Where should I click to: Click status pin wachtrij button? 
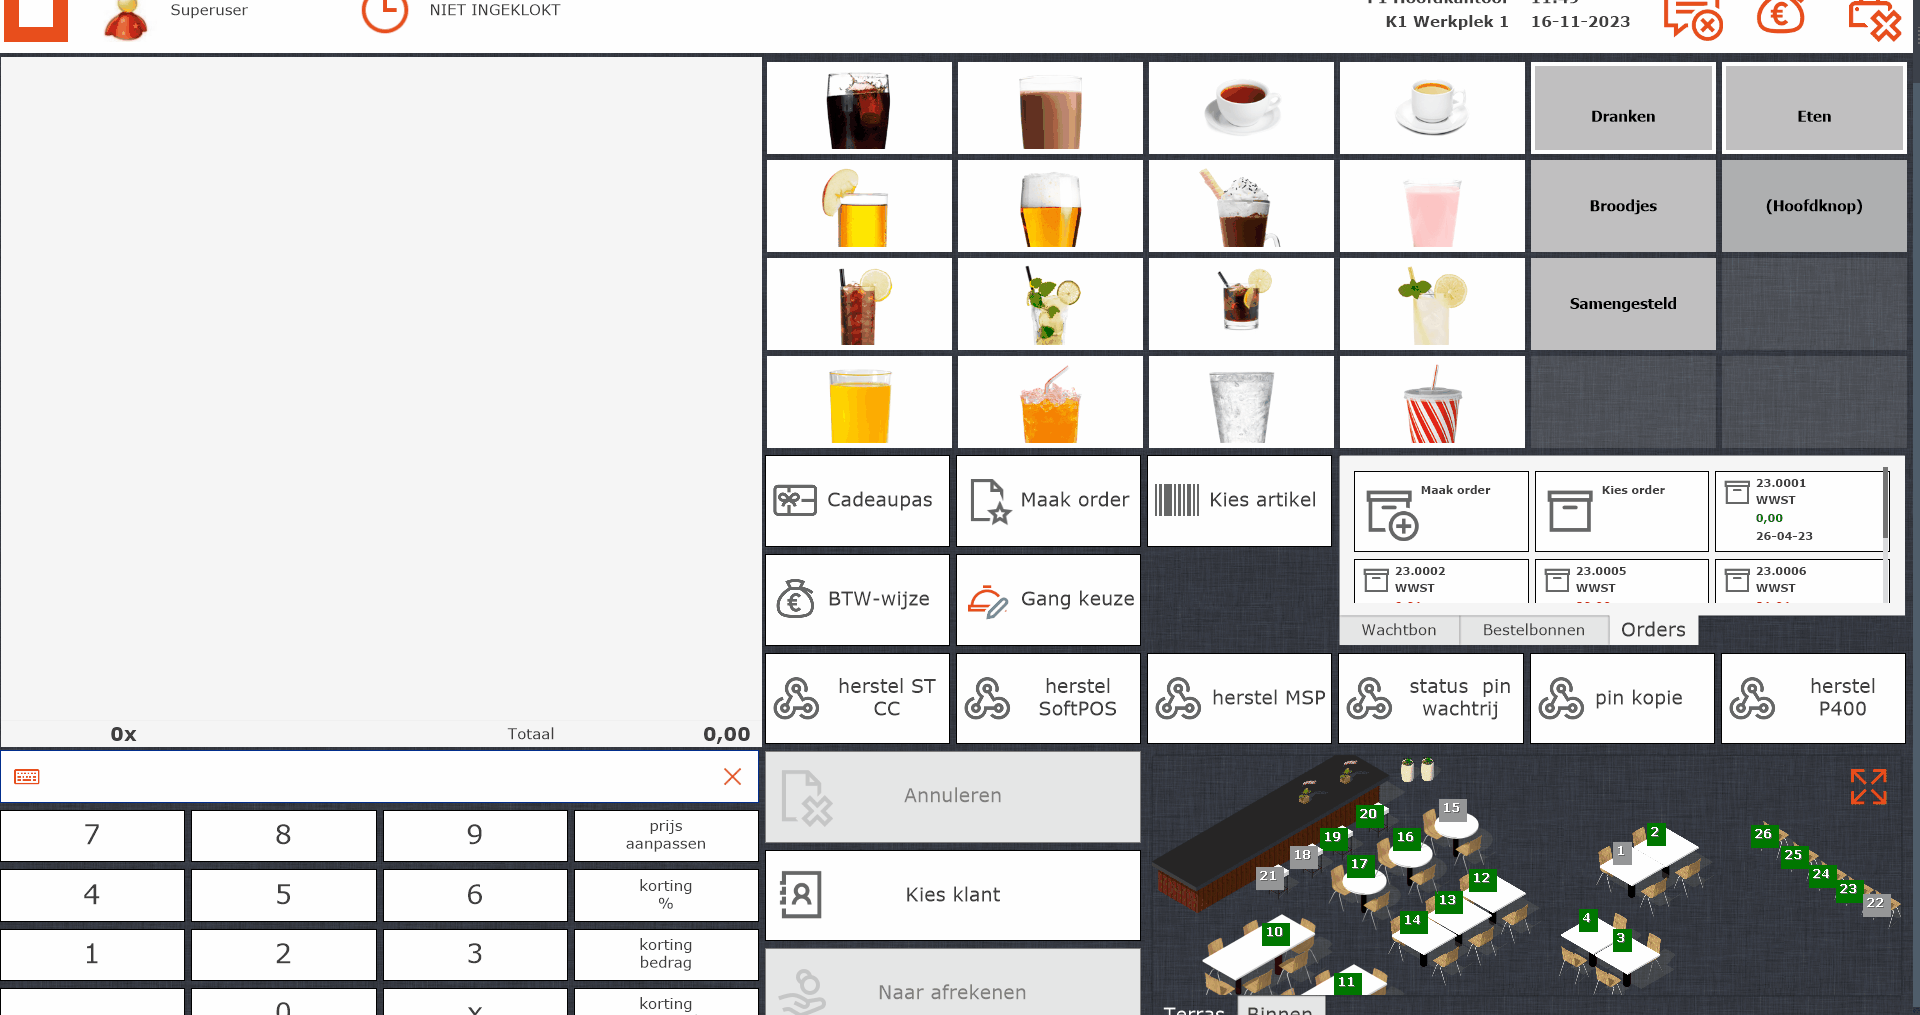tap(1430, 698)
